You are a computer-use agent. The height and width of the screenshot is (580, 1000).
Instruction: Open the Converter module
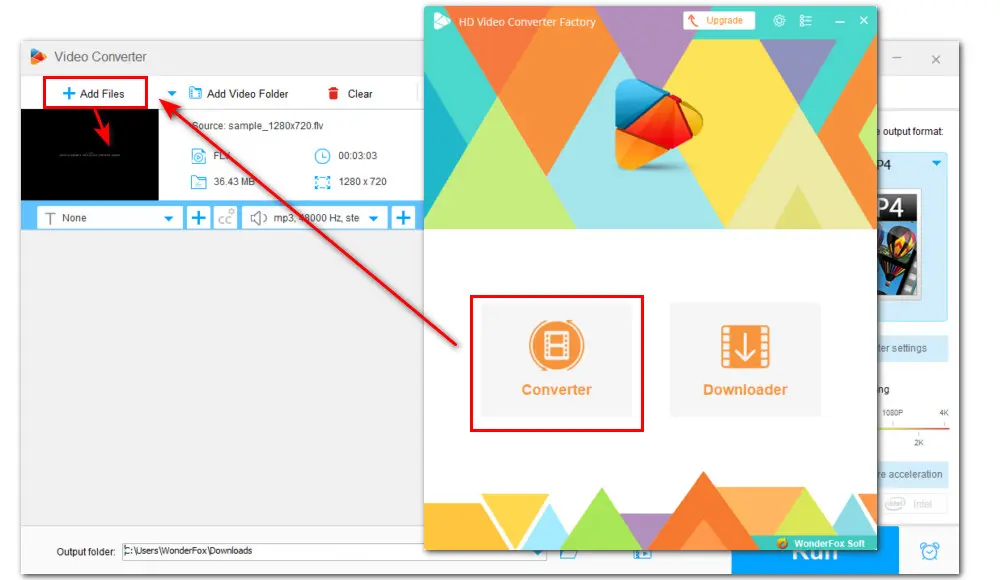pyautogui.click(x=556, y=362)
